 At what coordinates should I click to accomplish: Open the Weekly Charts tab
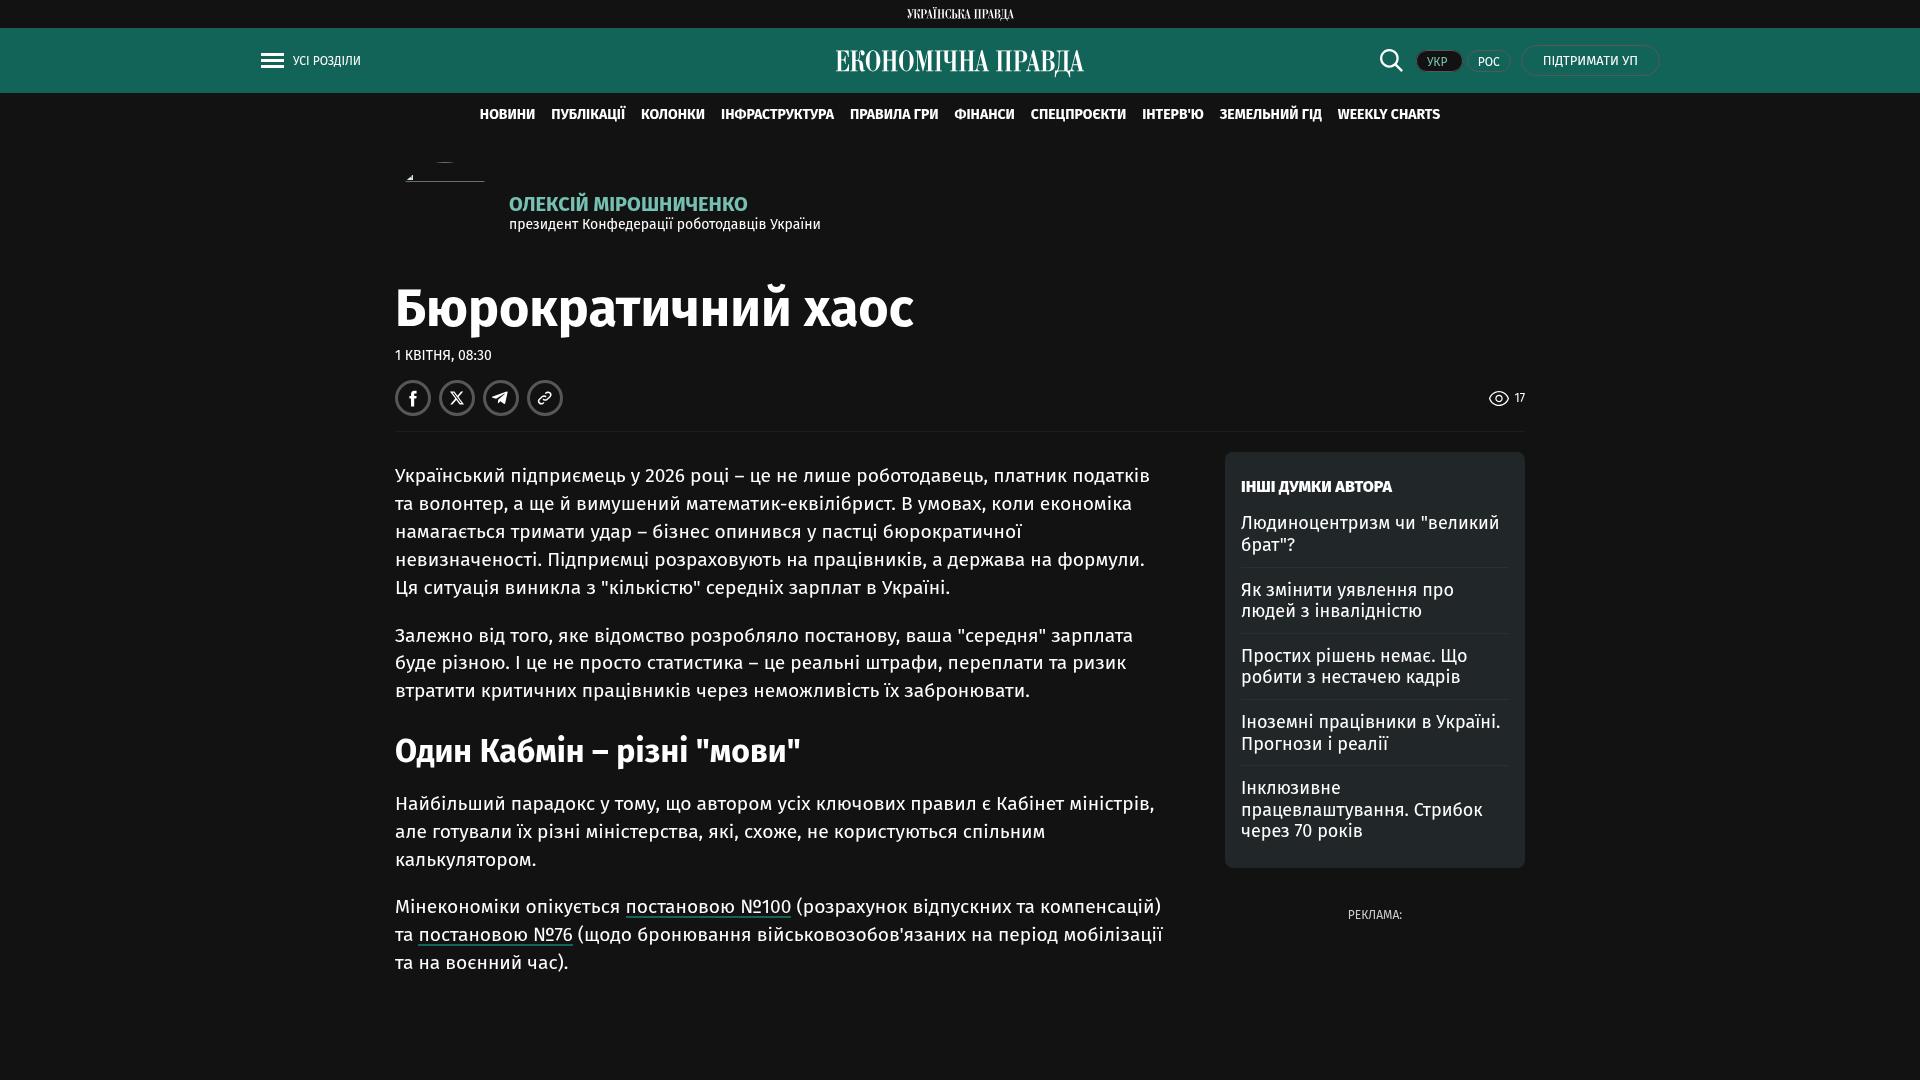pyautogui.click(x=1388, y=115)
